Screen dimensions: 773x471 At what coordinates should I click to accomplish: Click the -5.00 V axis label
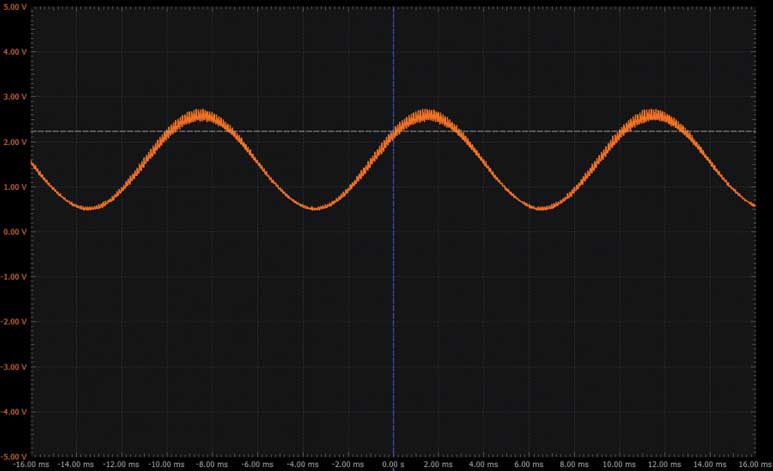(x=14, y=457)
